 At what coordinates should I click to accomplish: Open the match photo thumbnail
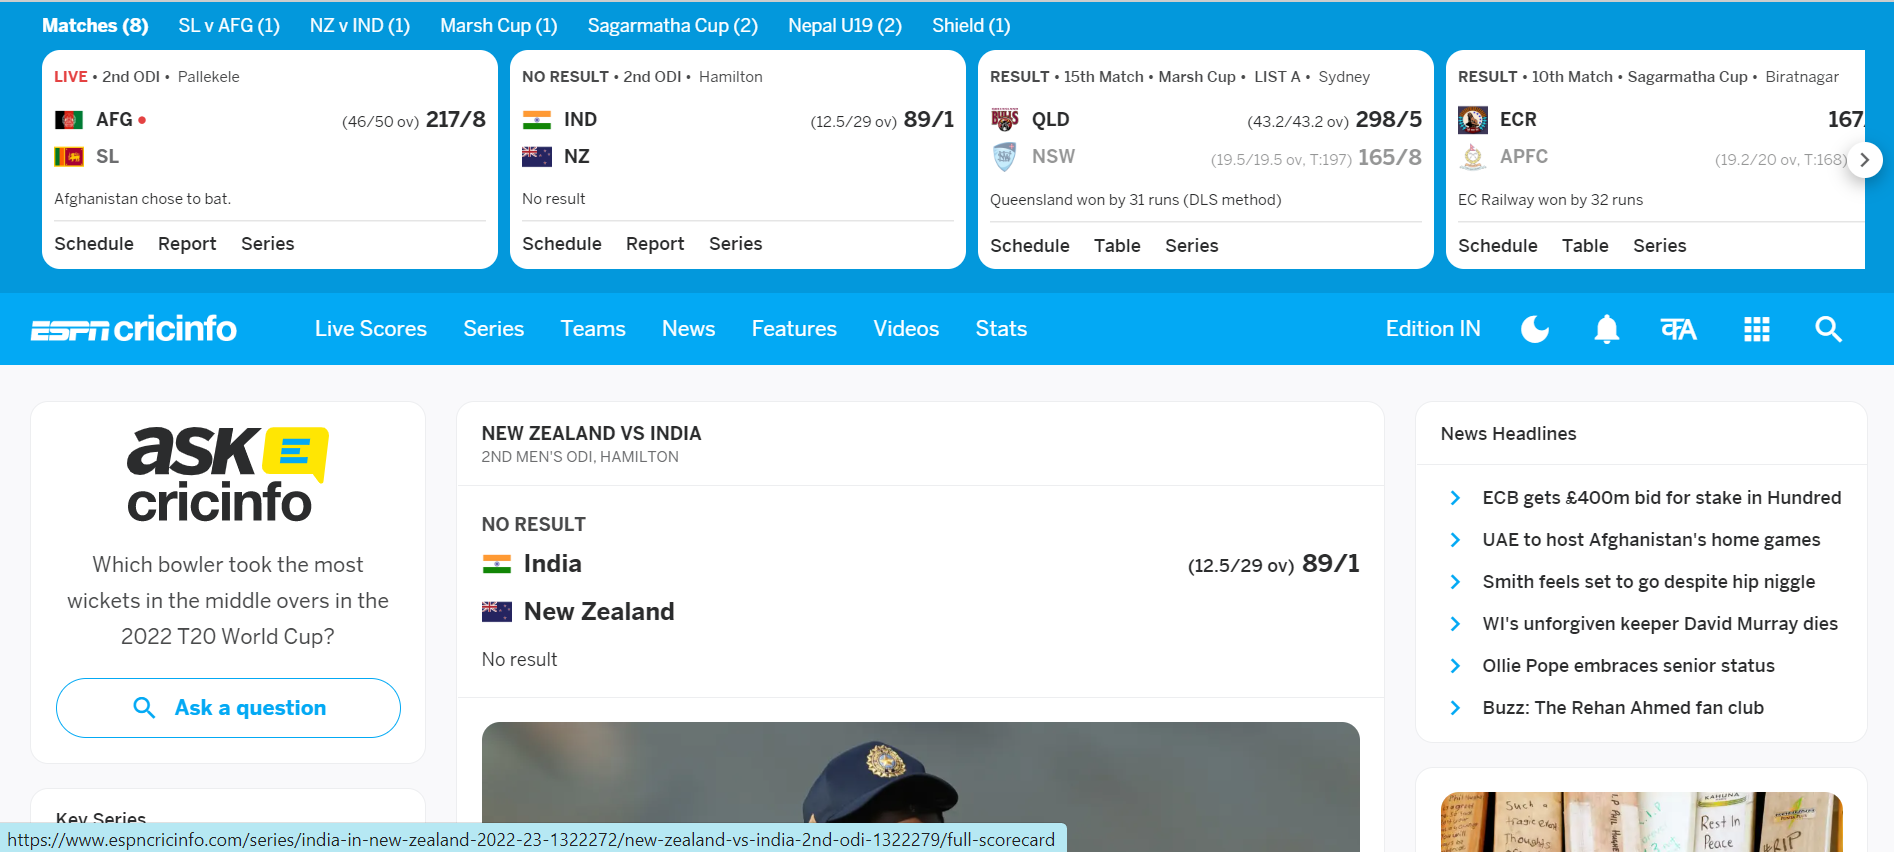[920, 787]
